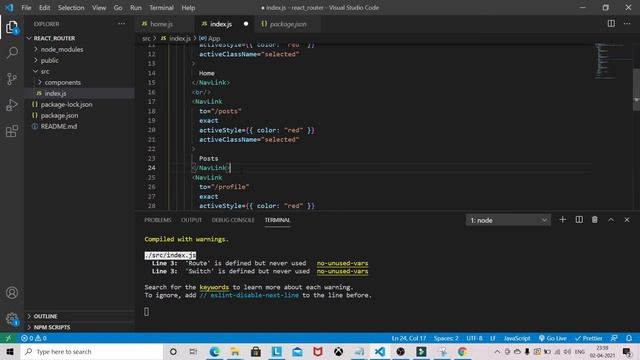
Task: Kill terminal with trash icon
Action: [x=595, y=220]
